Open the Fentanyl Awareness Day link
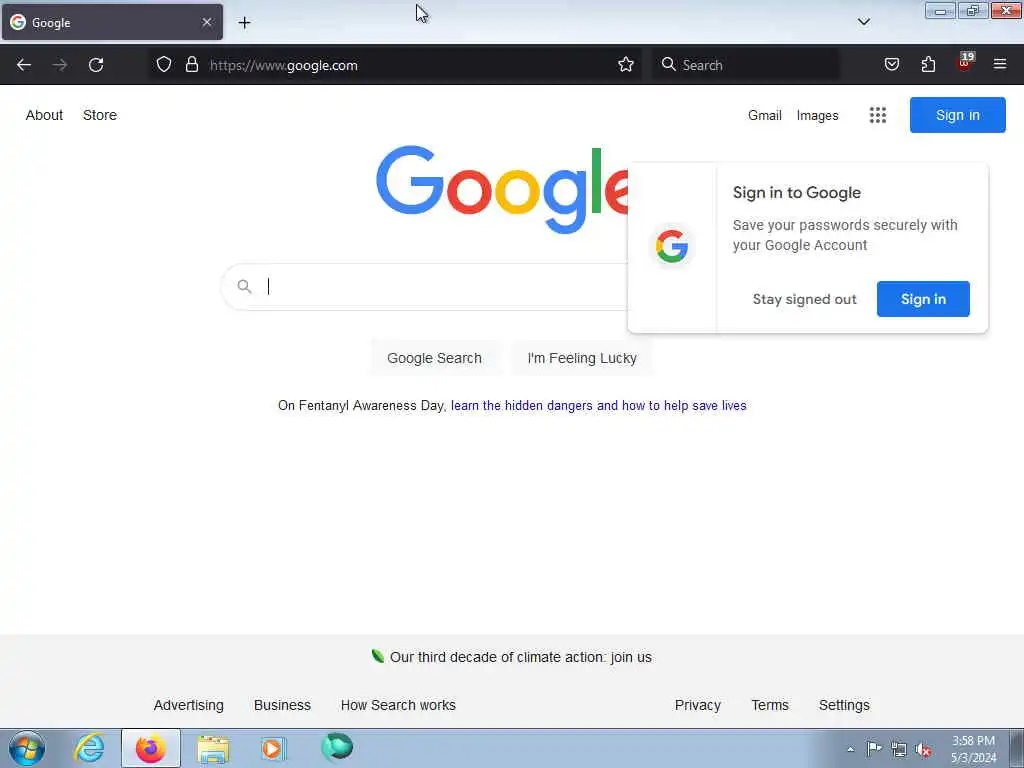The height and width of the screenshot is (768, 1024). tap(598, 406)
